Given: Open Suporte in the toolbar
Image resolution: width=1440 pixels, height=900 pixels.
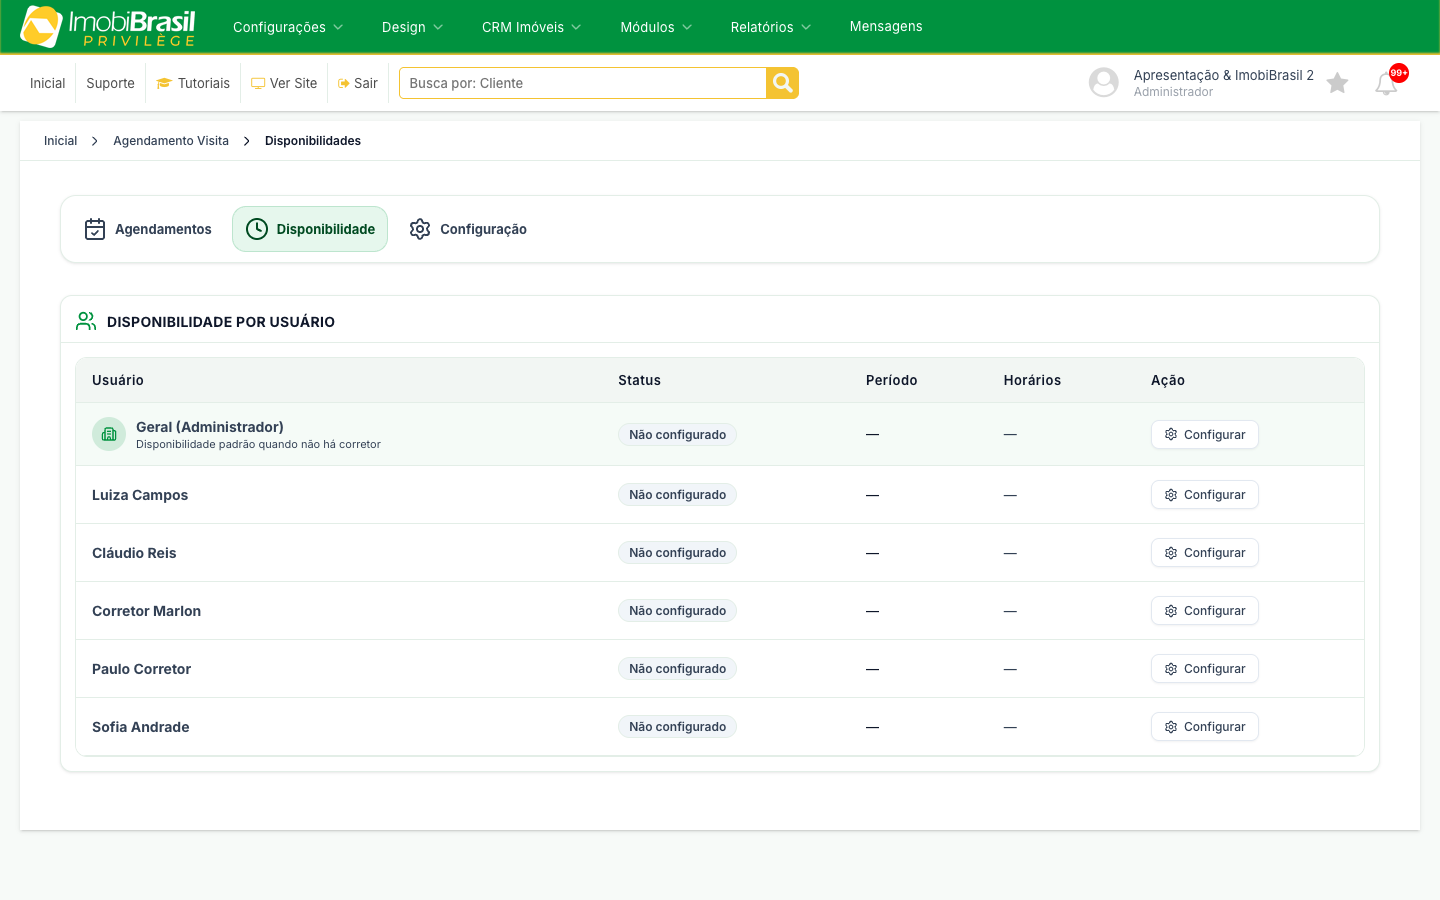Looking at the screenshot, I should click(x=110, y=83).
